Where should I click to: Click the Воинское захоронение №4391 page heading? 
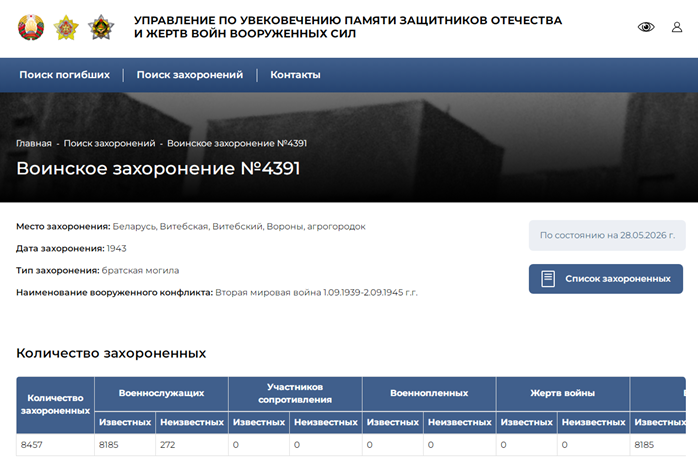(158, 169)
